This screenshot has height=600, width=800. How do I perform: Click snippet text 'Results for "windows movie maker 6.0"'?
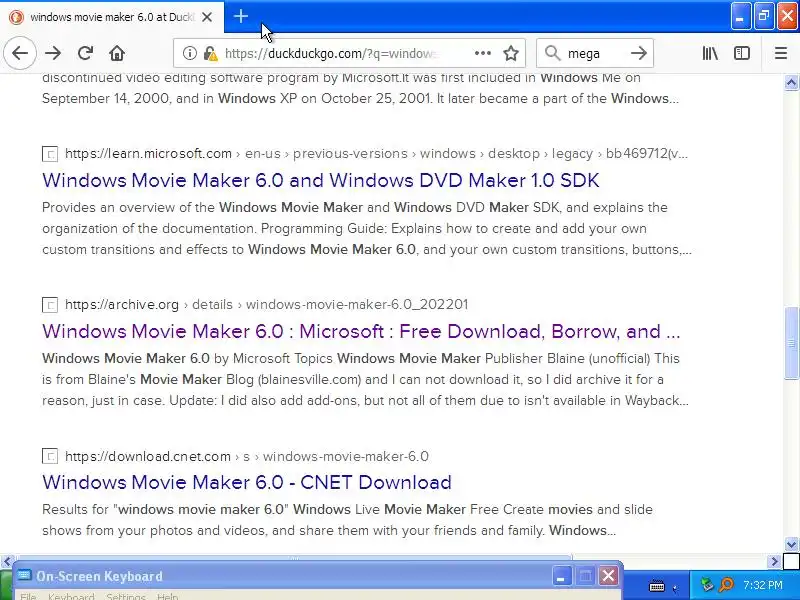165,510
